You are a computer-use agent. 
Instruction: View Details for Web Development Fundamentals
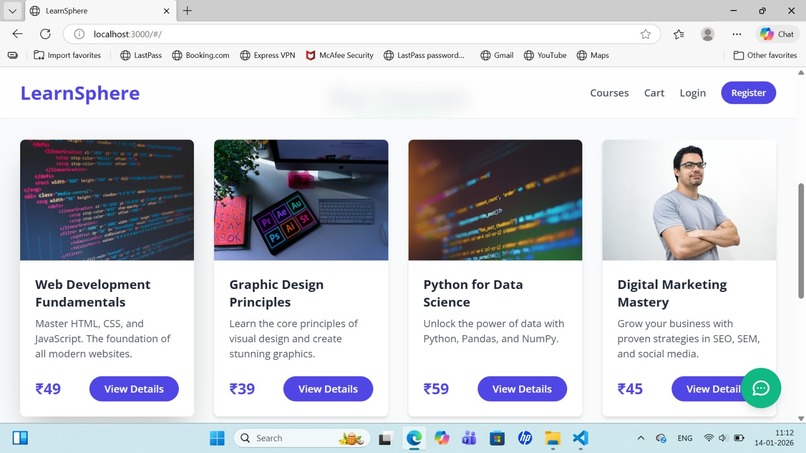[134, 389]
